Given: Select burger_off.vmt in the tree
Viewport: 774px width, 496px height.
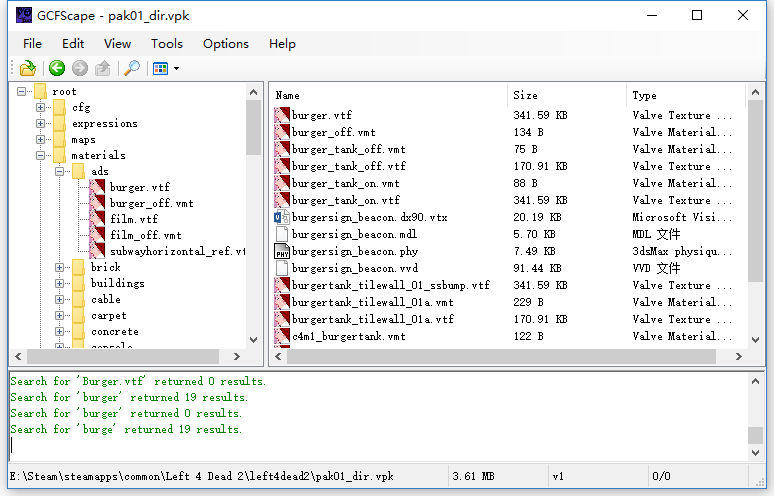Looking at the screenshot, I should [x=152, y=203].
